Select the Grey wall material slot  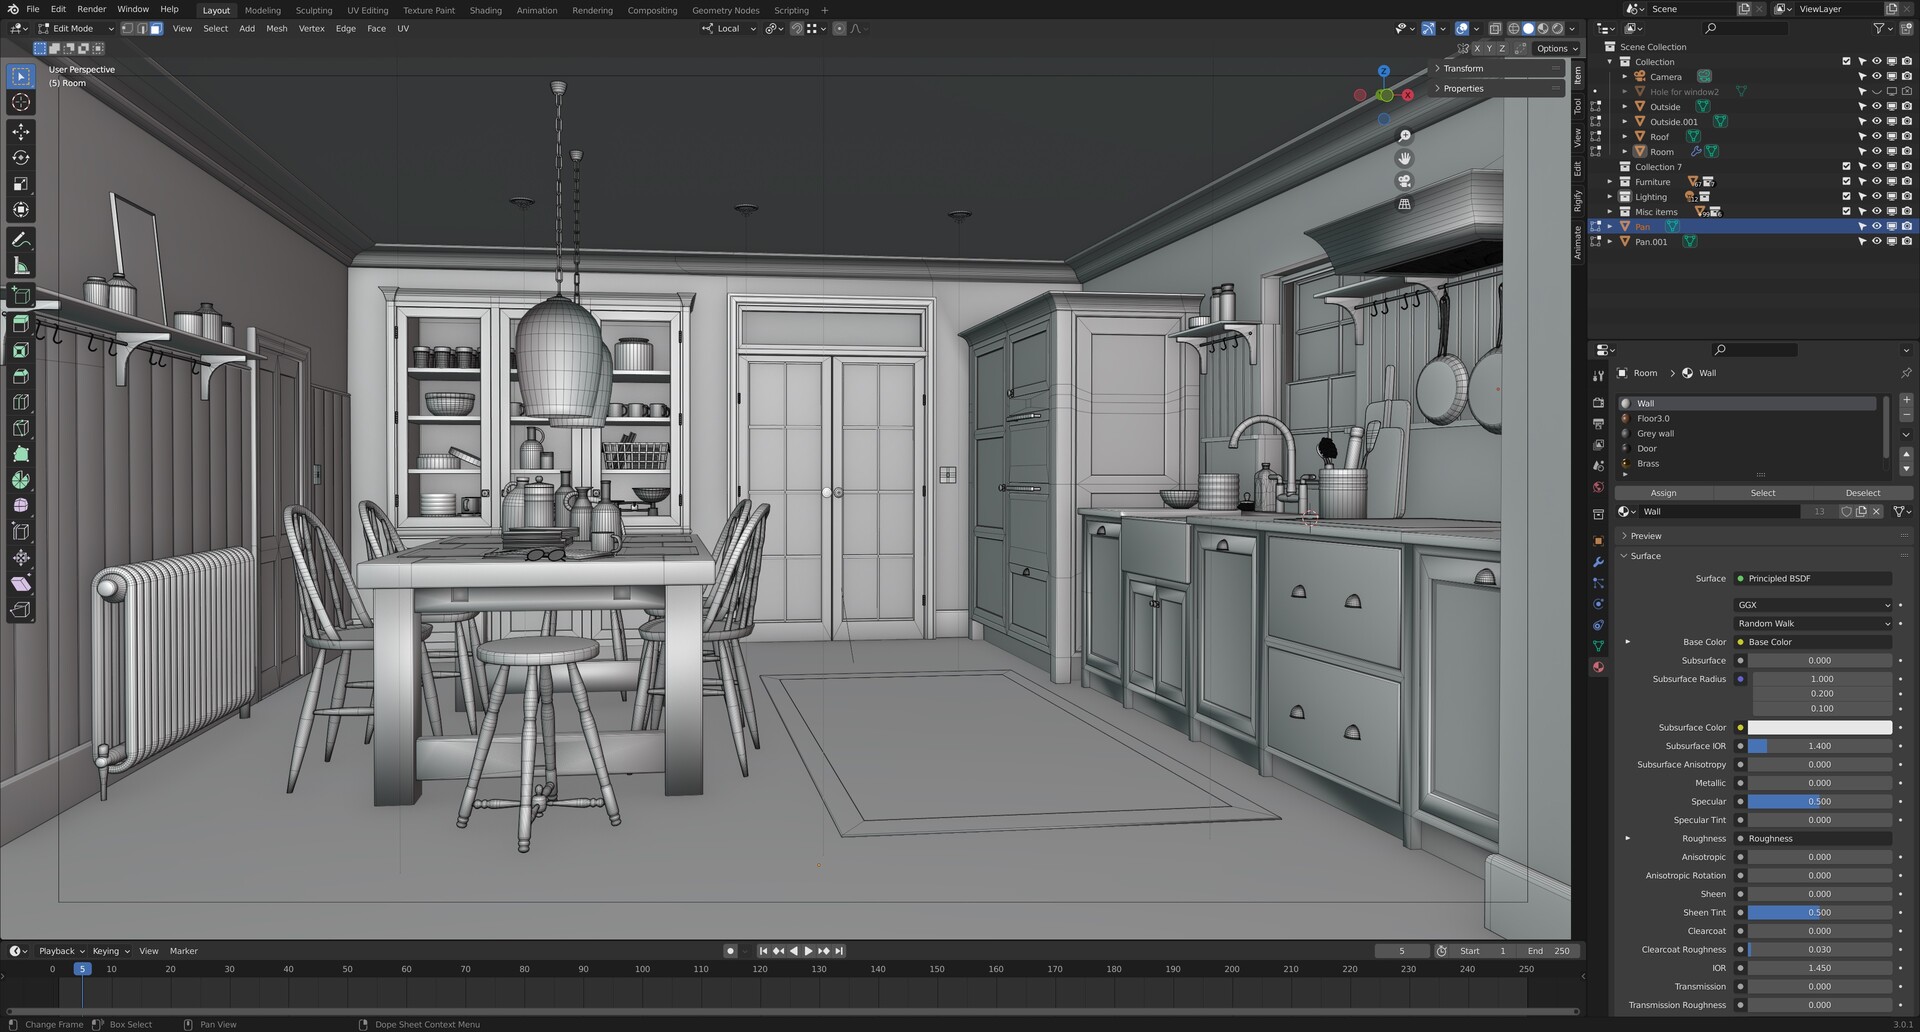click(1748, 434)
